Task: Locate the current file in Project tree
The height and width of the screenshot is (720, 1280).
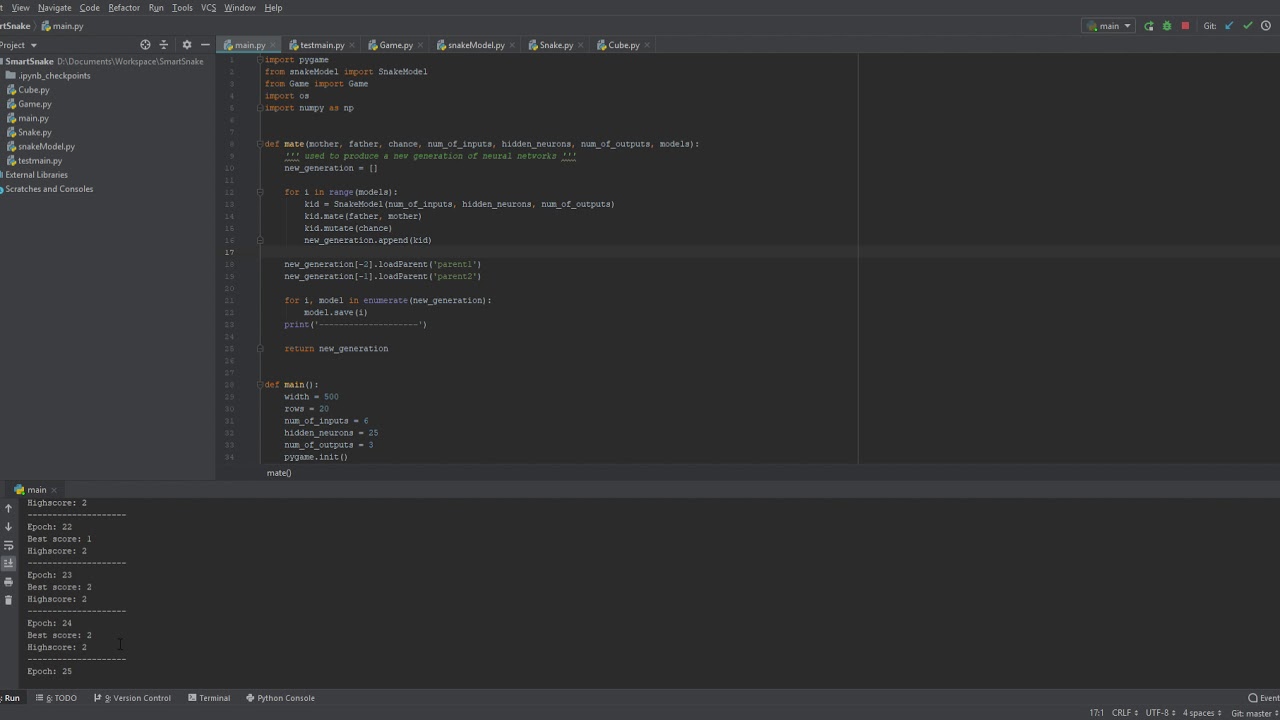Action: pyautogui.click(x=145, y=45)
